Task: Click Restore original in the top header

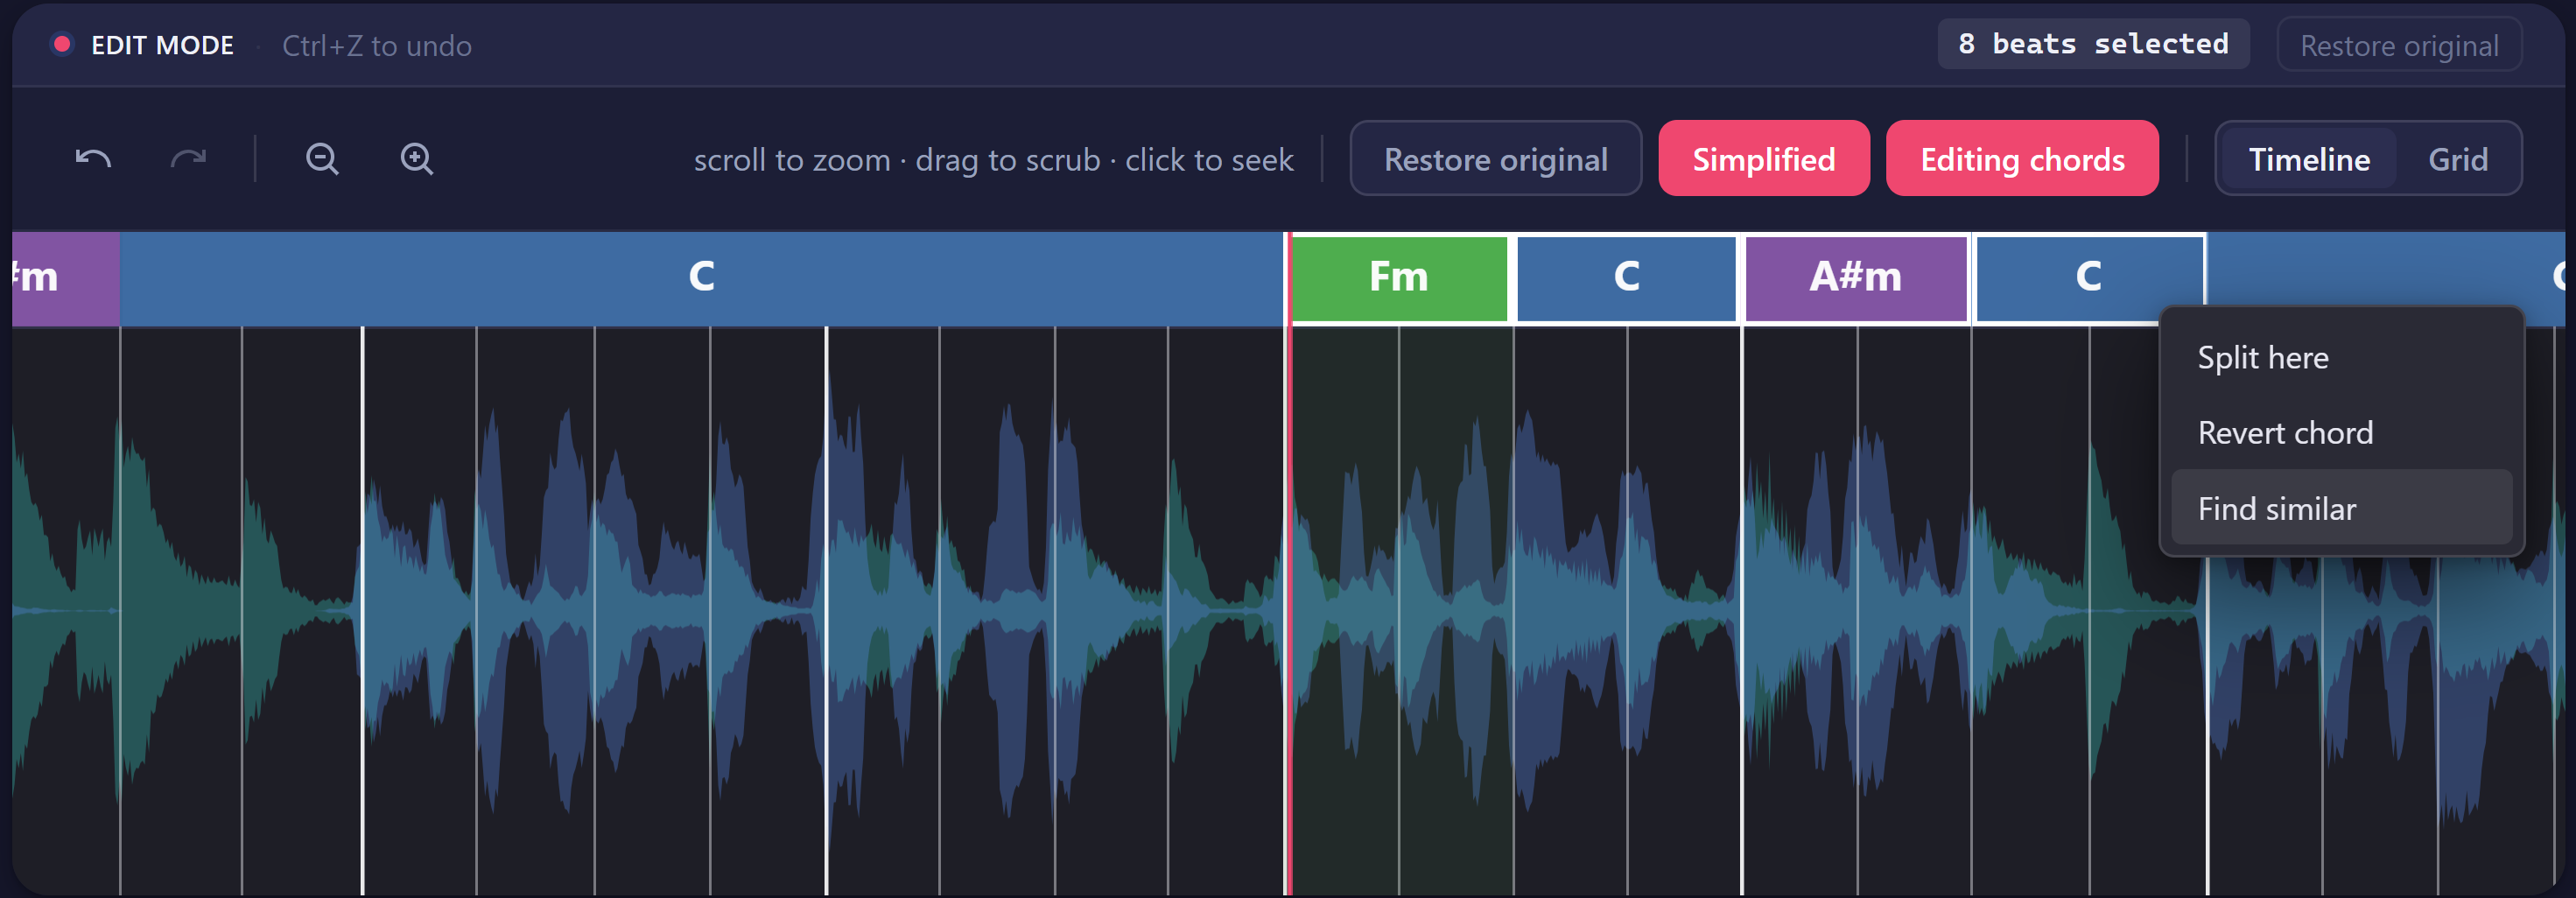Action: coord(2399,45)
